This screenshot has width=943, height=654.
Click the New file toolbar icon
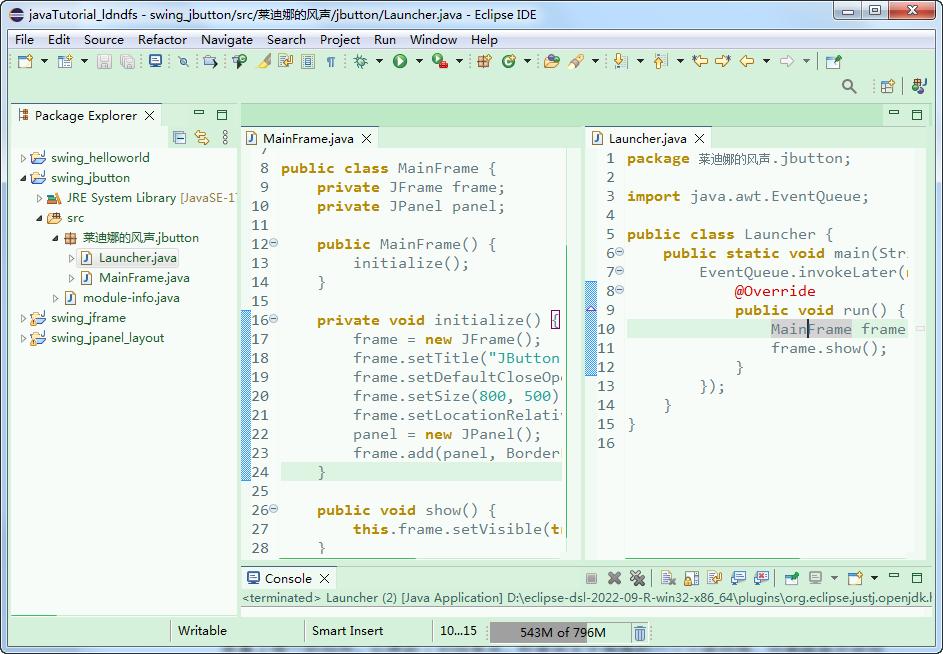[25, 62]
